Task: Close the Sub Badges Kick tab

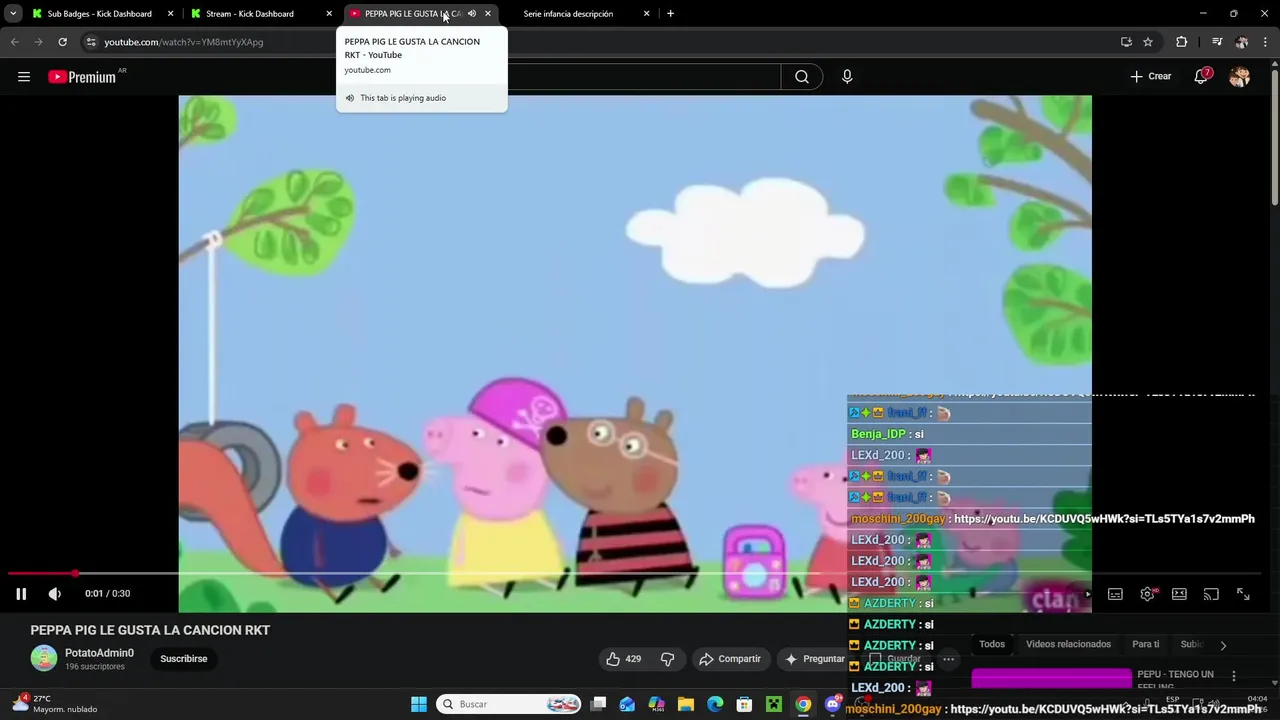Action: [x=170, y=14]
